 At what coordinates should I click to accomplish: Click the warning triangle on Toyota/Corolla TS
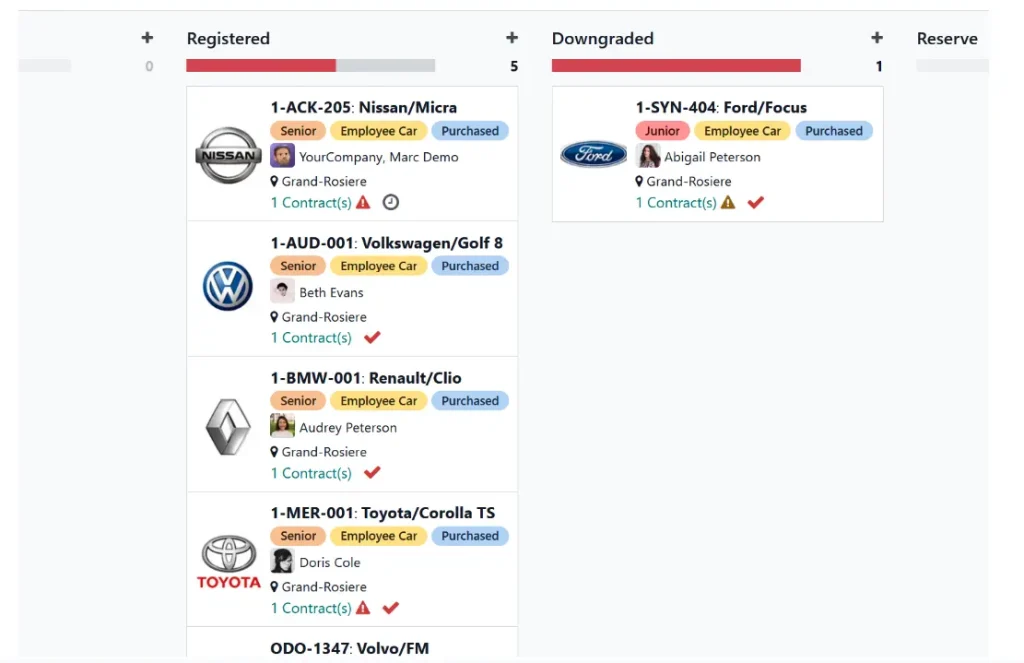click(363, 608)
